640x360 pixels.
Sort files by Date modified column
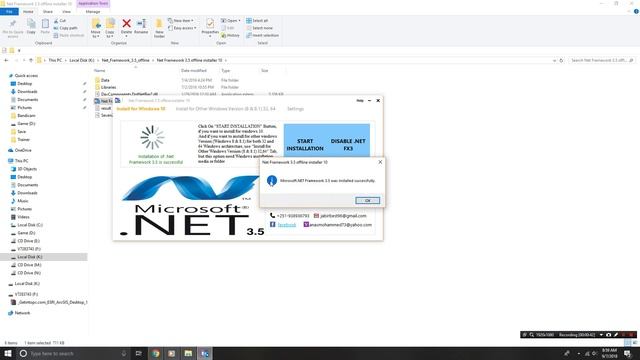[193, 71]
